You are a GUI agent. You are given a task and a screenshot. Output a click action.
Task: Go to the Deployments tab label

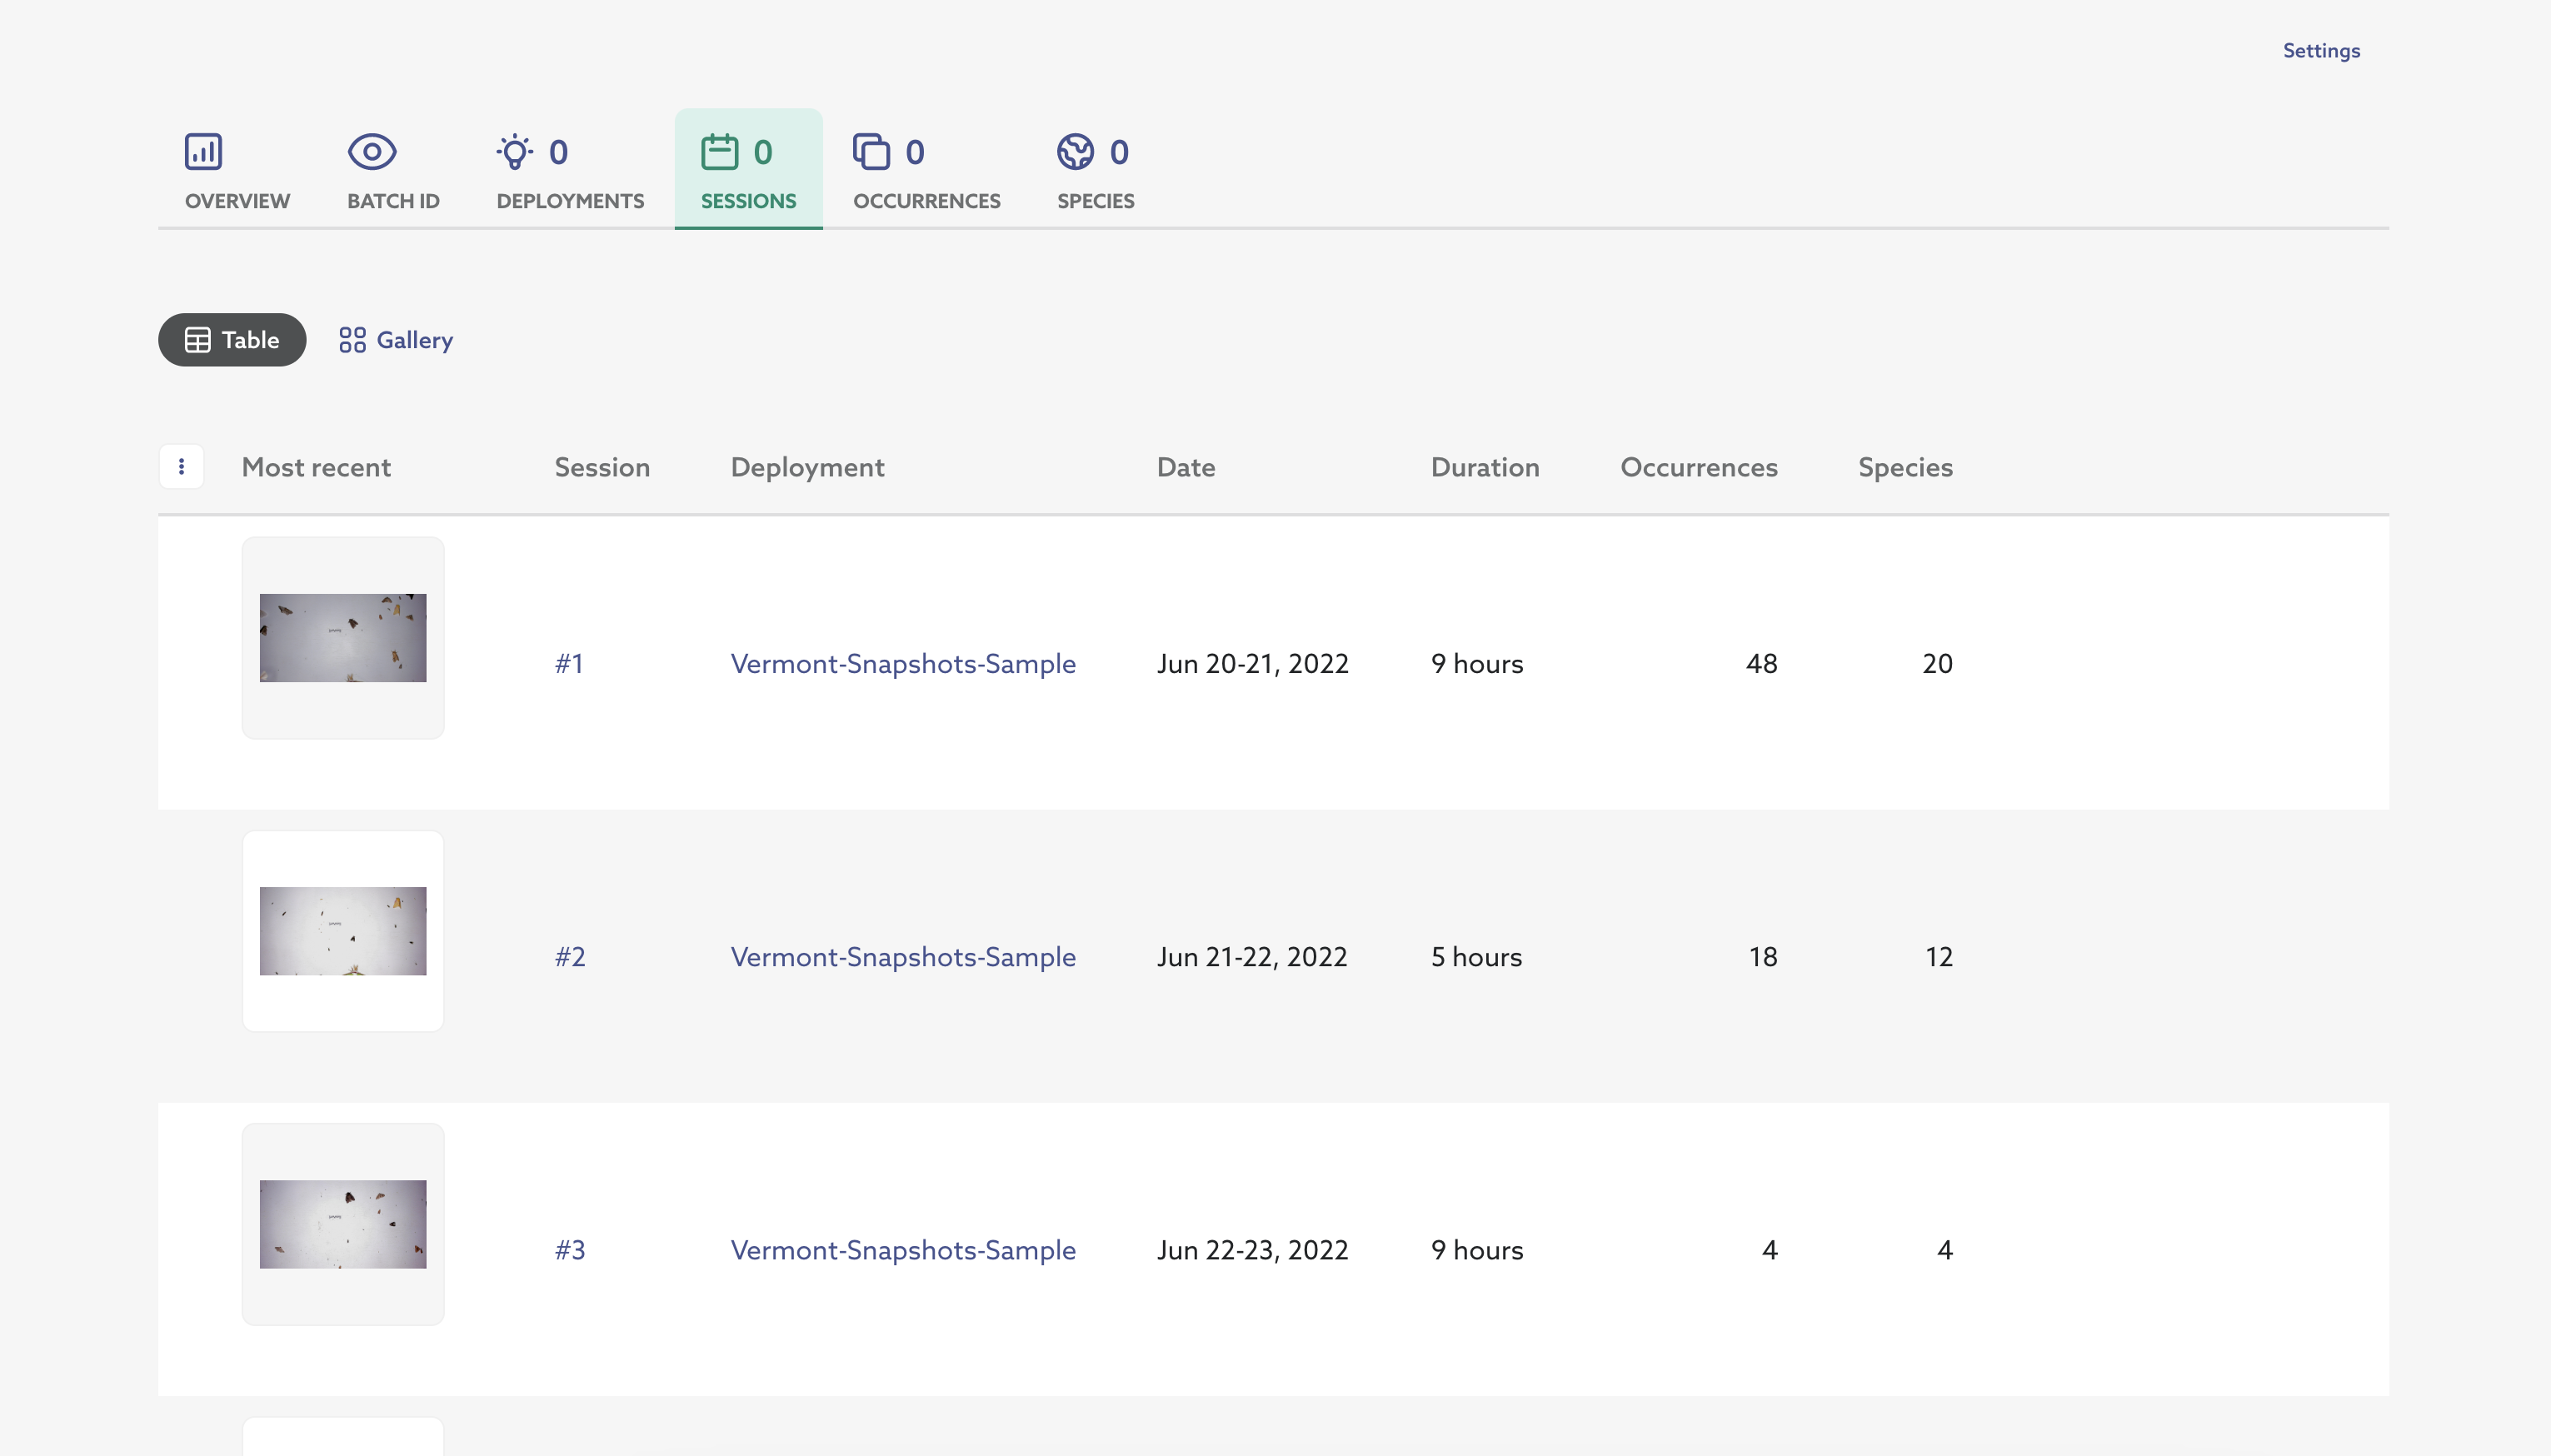point(570,201)
